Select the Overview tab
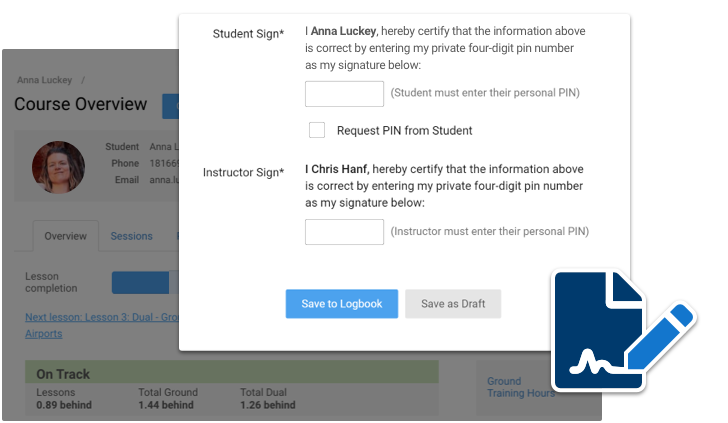 tap(65, 236)
